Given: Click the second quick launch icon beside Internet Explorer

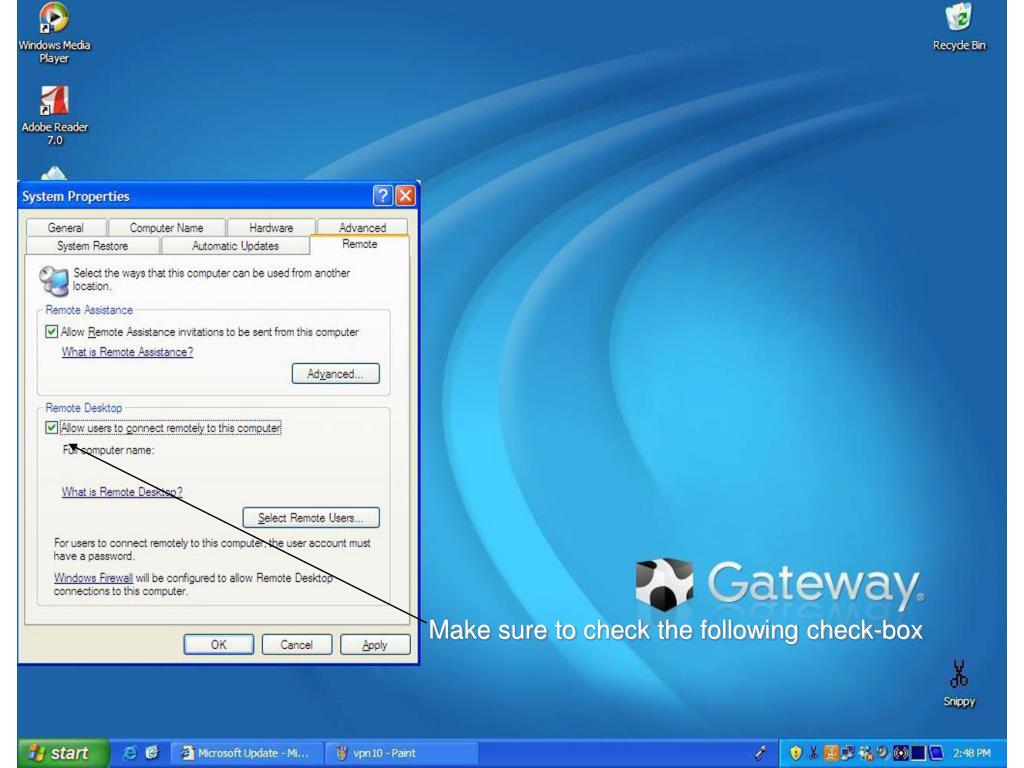Looking at the screenshot, I should tap(152, 753).
